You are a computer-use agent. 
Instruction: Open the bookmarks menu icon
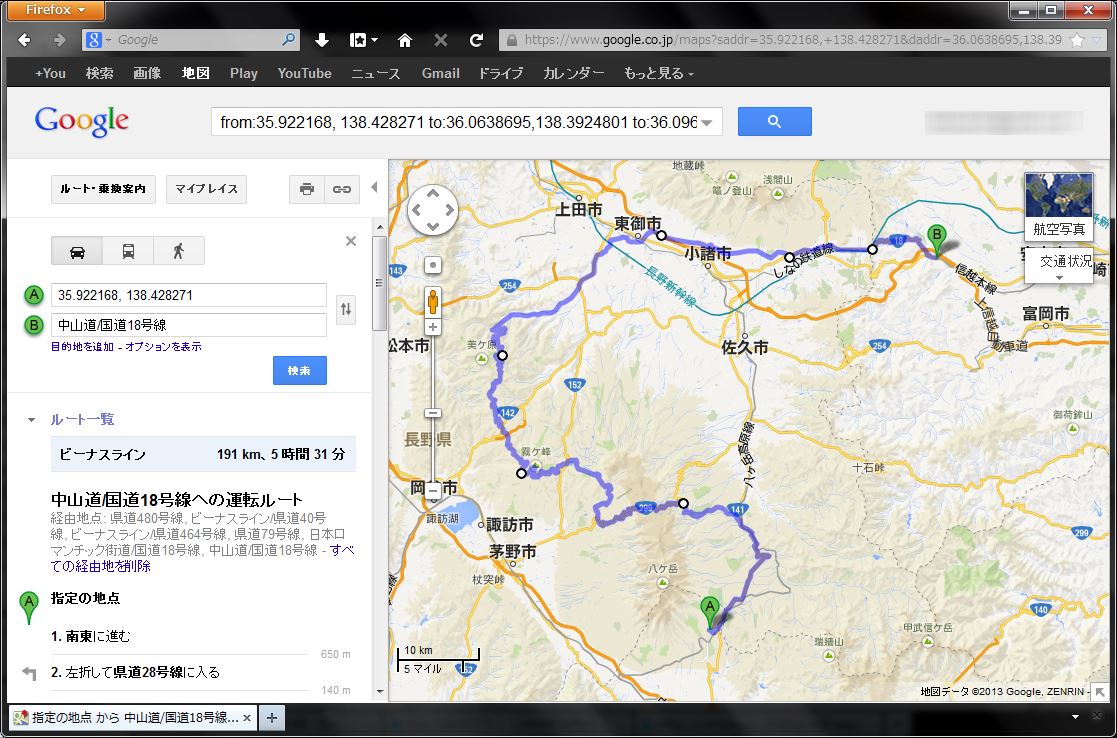363,40
